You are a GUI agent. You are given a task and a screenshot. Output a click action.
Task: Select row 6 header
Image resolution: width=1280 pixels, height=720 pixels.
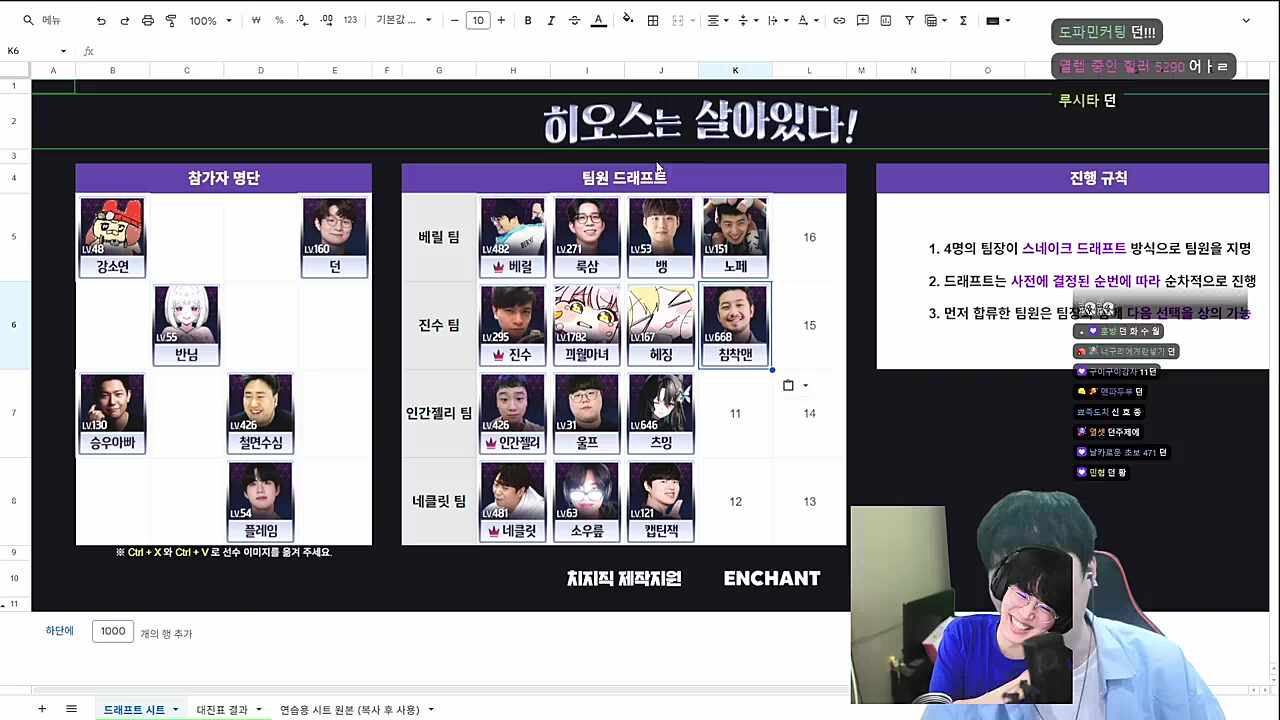click(x=14, y=325)
